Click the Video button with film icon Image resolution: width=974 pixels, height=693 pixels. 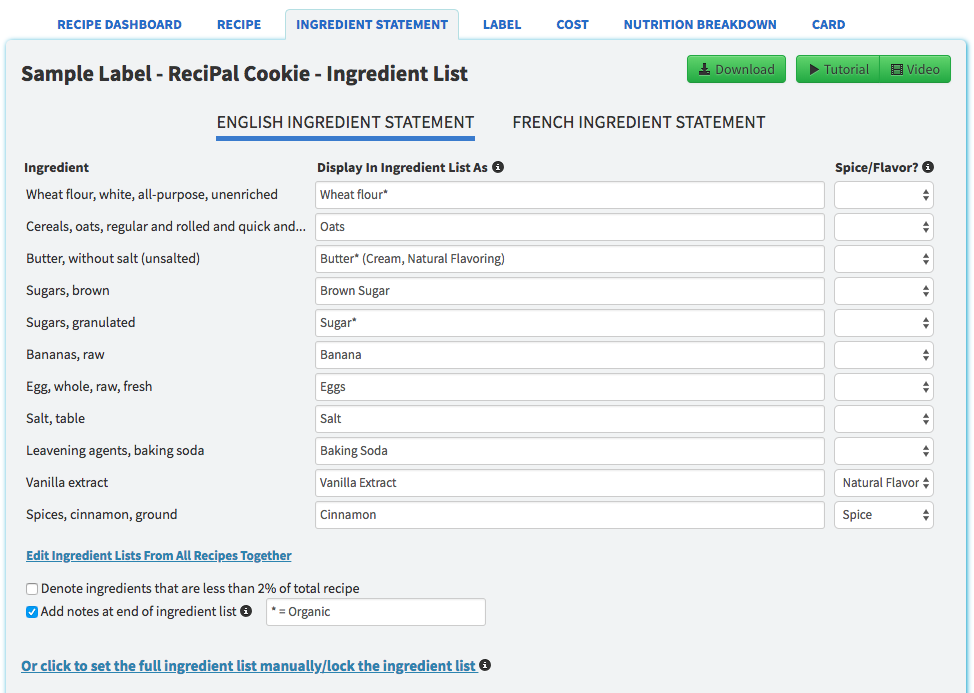[x=915, y=69]
